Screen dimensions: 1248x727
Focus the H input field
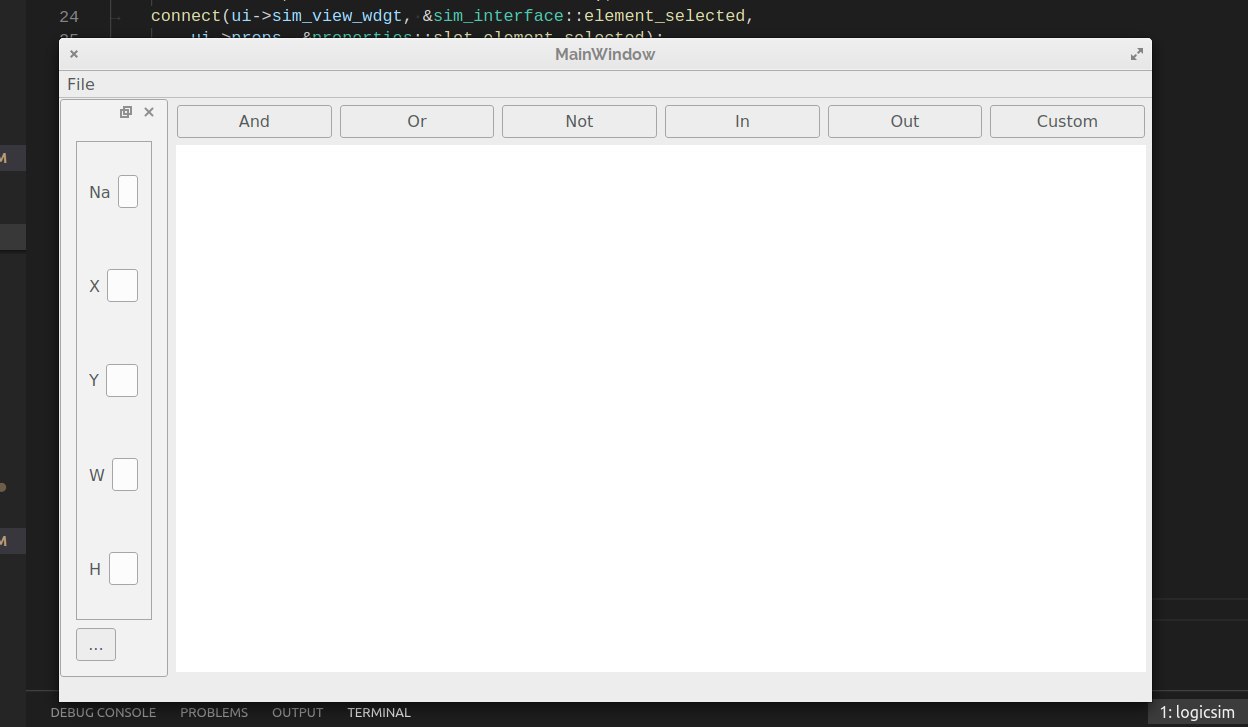click(123, 569)
